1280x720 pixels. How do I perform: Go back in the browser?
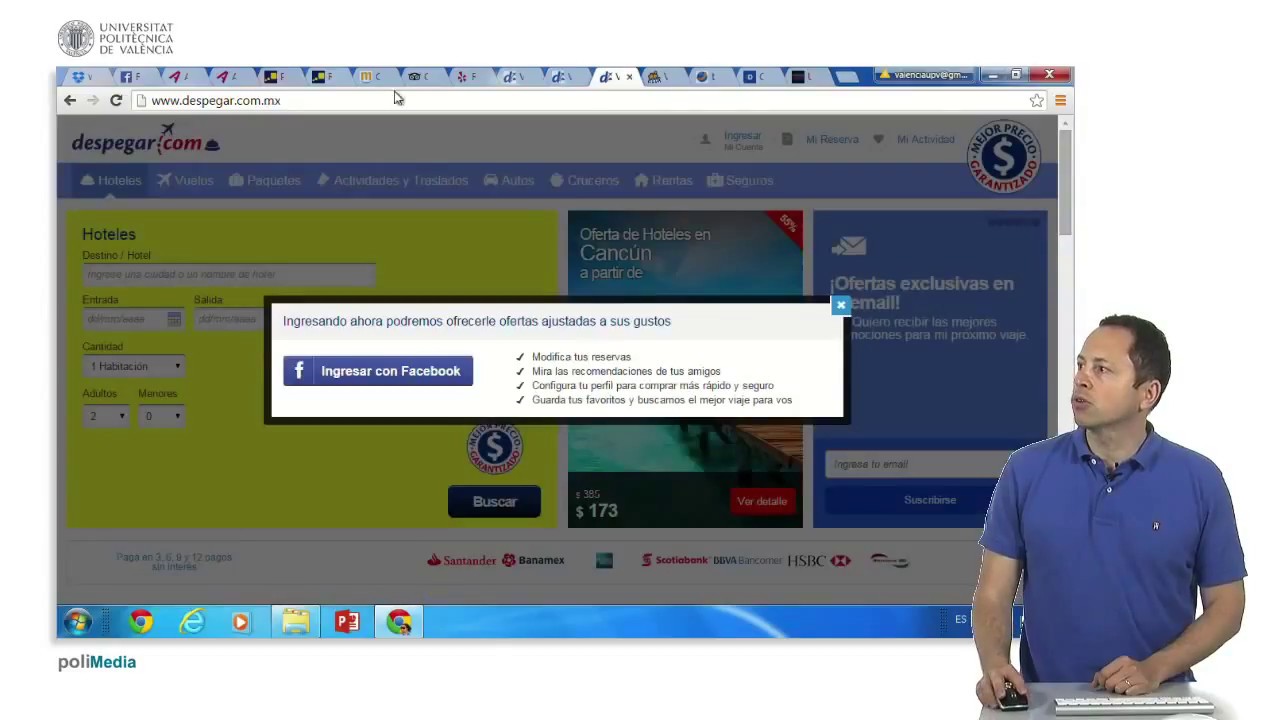(x=70, y=100)
